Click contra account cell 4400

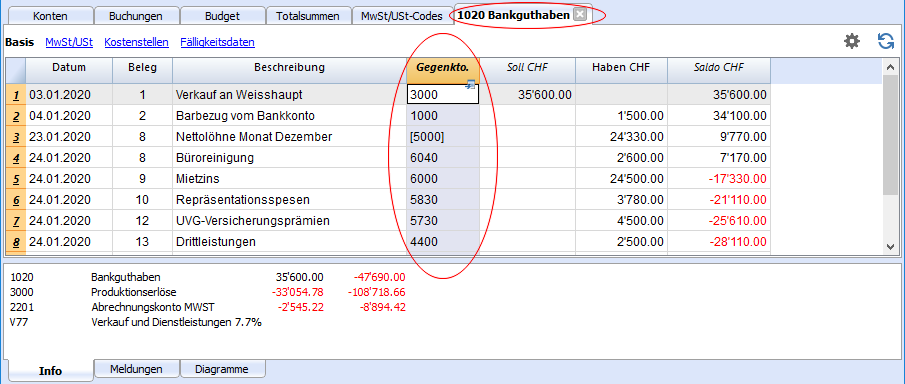[443, 241]
